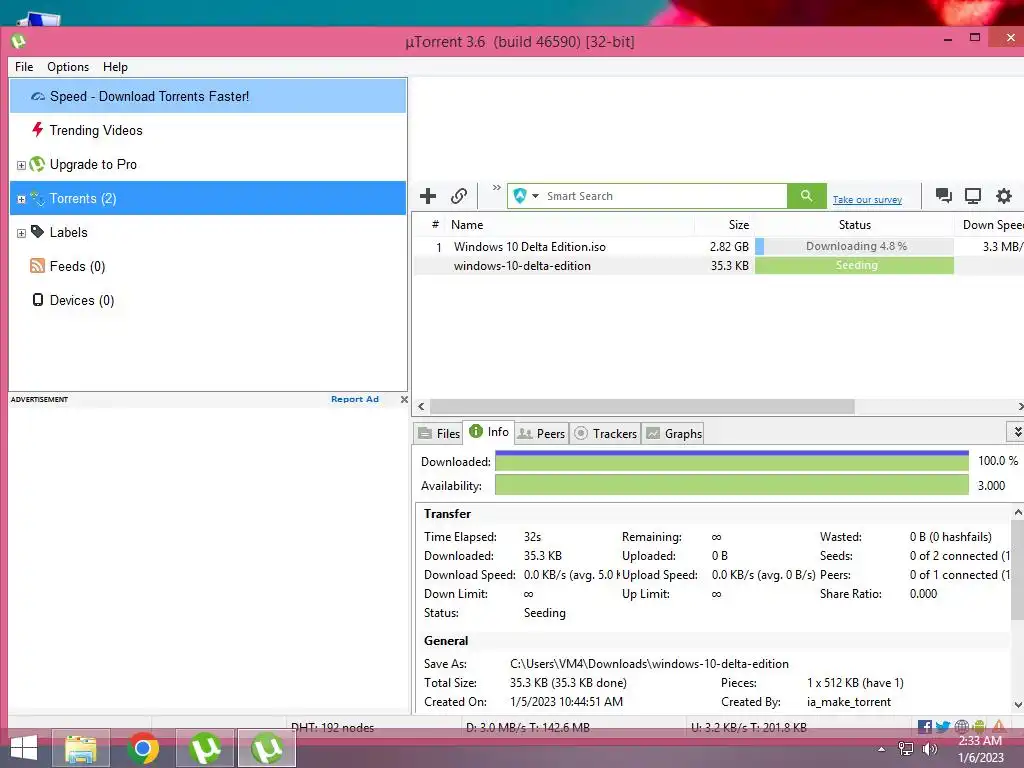Viewport: 1024px width, 768px height.
Task: Open Preferences gear icon
Action: pyautogui.click(x=1004, y=195)
